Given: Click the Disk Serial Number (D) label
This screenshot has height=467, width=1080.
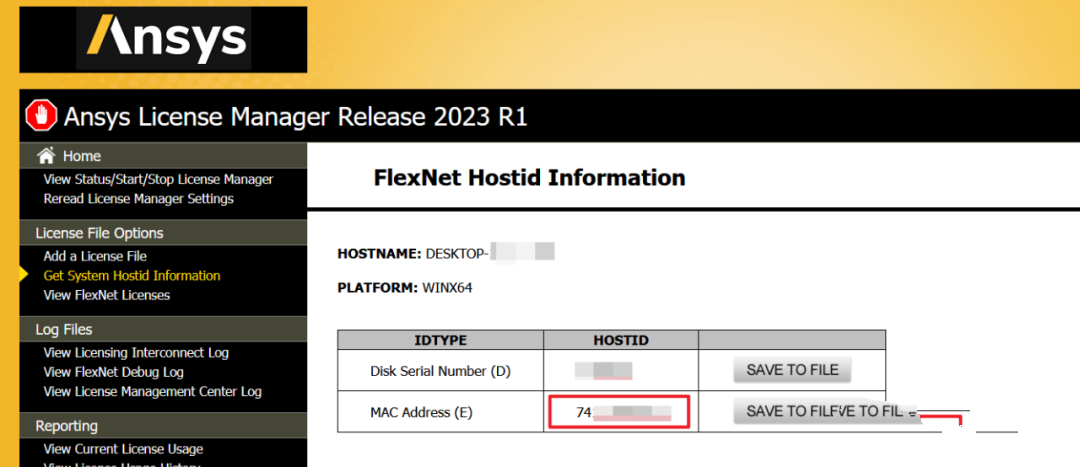Looking at the screenshot, I should (440, 371).
